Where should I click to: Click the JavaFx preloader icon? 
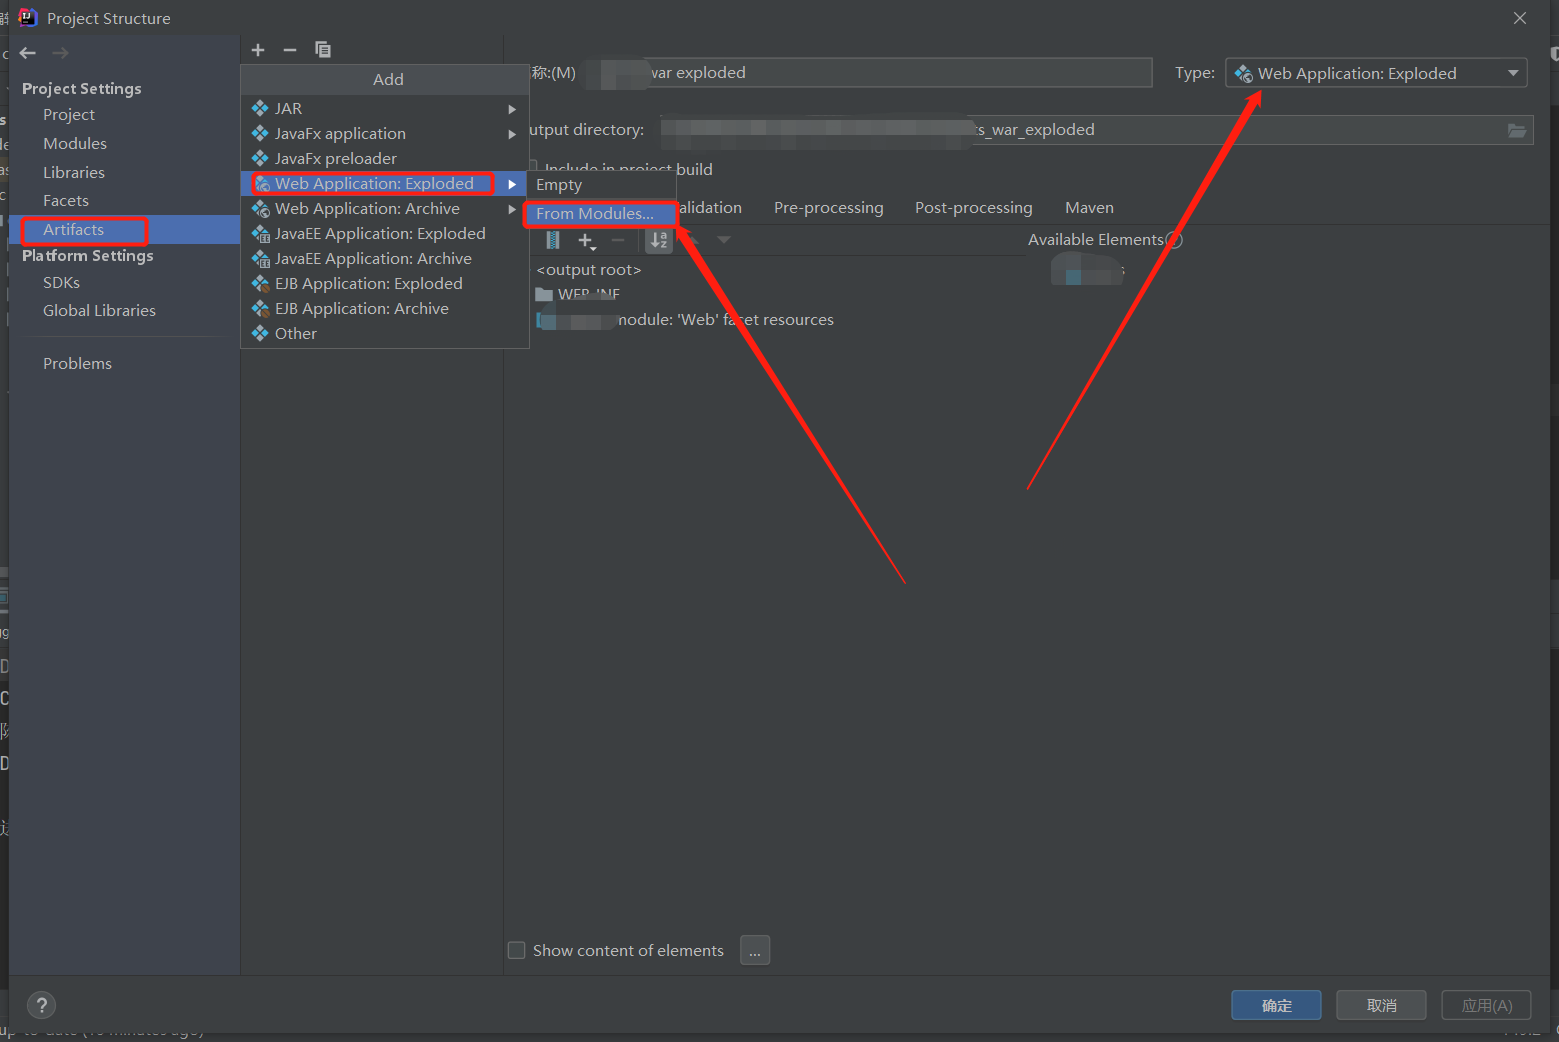(260, 158)
